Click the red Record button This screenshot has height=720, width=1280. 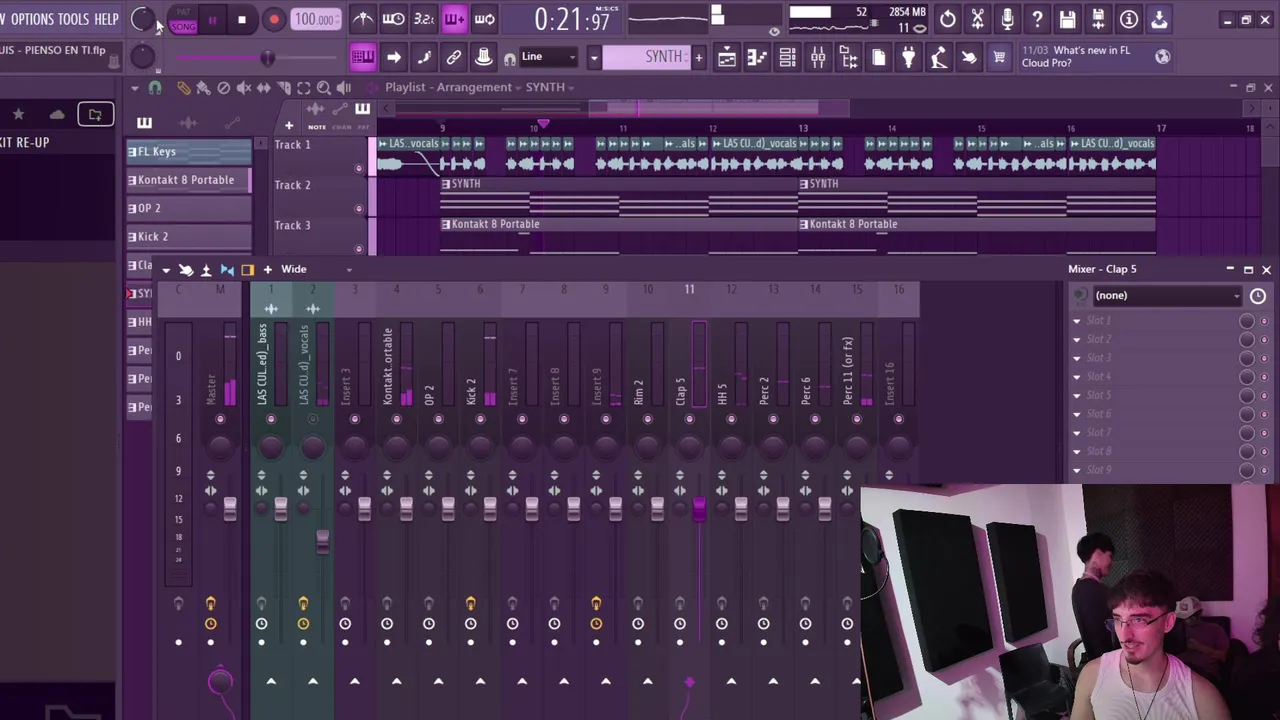[274, 19]
